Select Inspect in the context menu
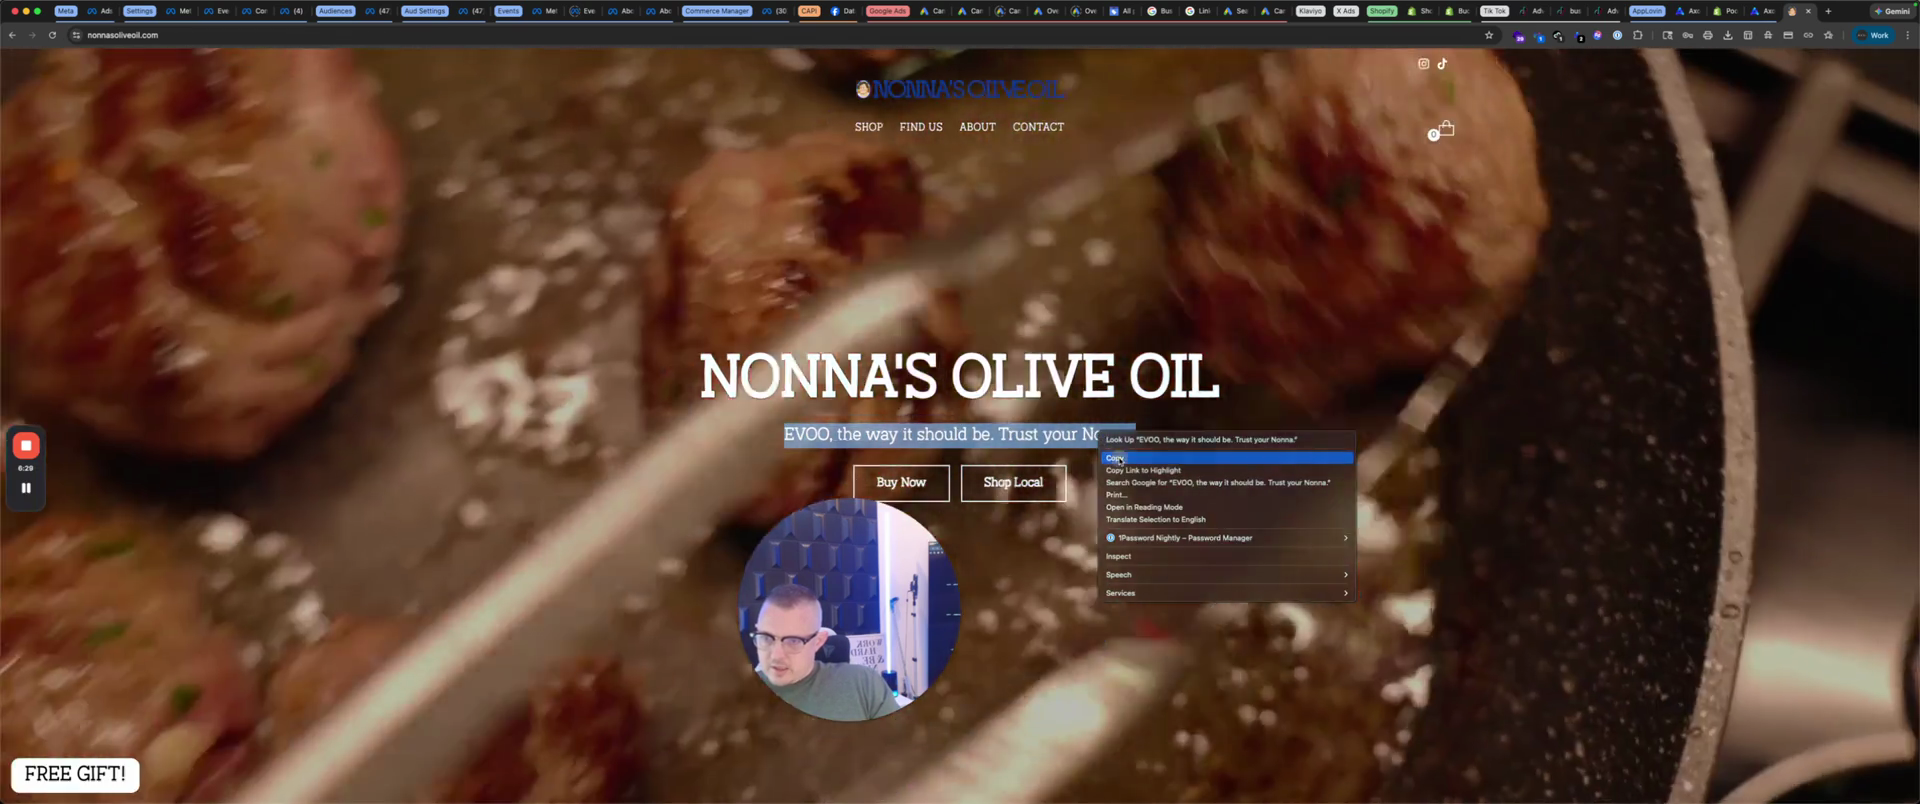The height and width of the screenshot is (804, 1920). coord(1119,557)
